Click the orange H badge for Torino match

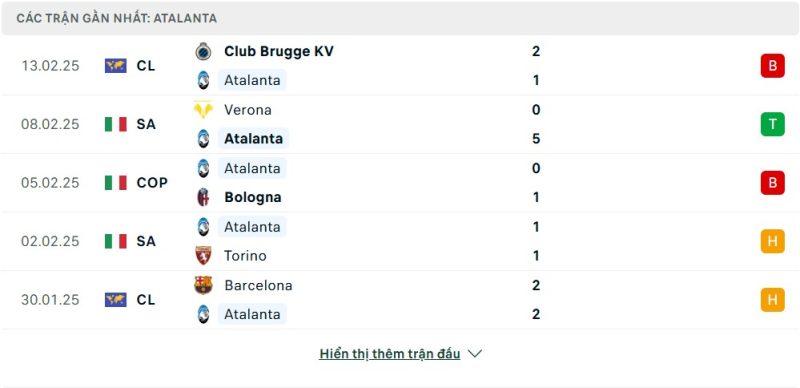772,241
